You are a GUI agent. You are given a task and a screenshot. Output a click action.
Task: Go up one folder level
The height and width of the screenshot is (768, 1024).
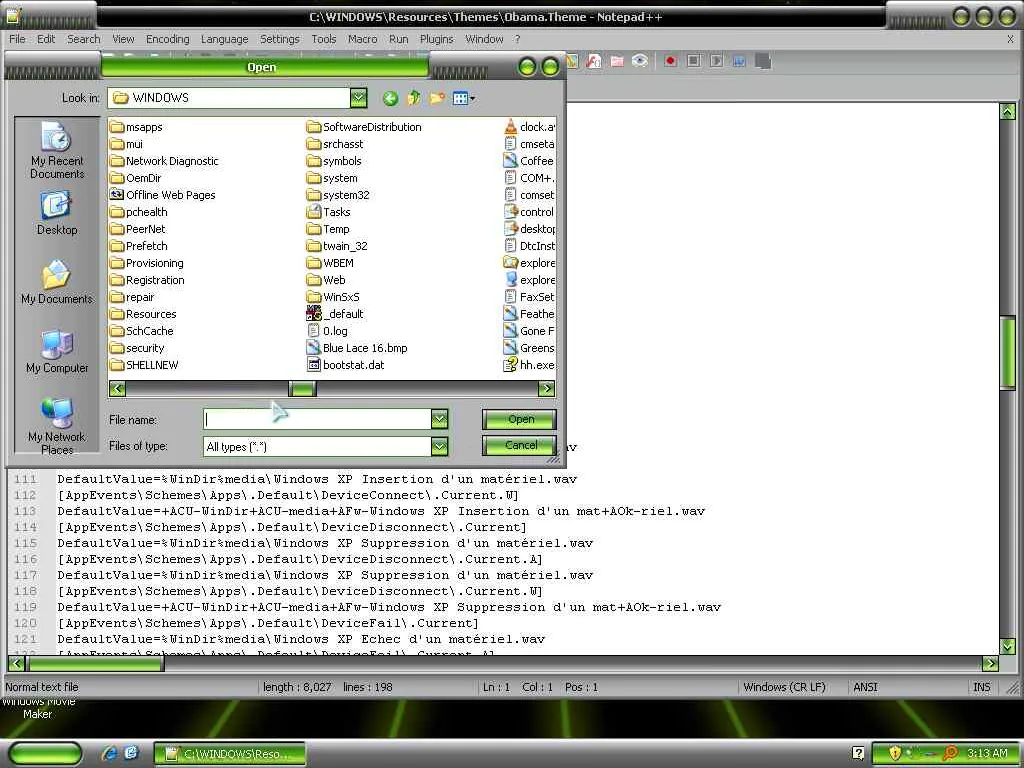click(x=413, y=99)
